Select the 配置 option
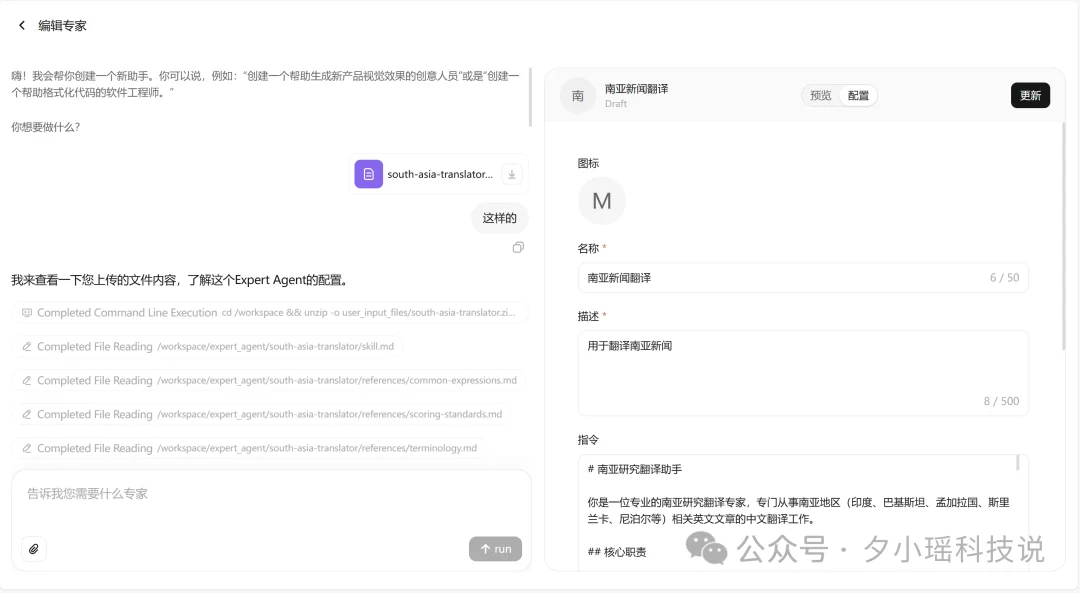The image size is (1080, 593). [x=857, y=95]
